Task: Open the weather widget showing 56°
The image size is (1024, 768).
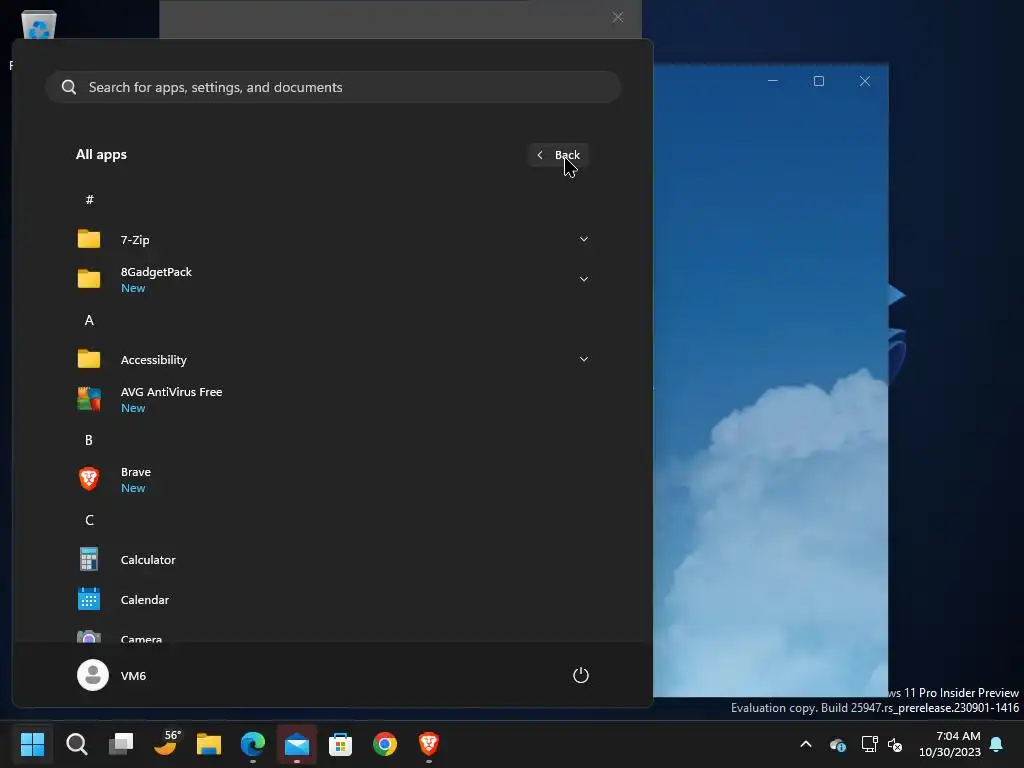Action: coord(166,744)
